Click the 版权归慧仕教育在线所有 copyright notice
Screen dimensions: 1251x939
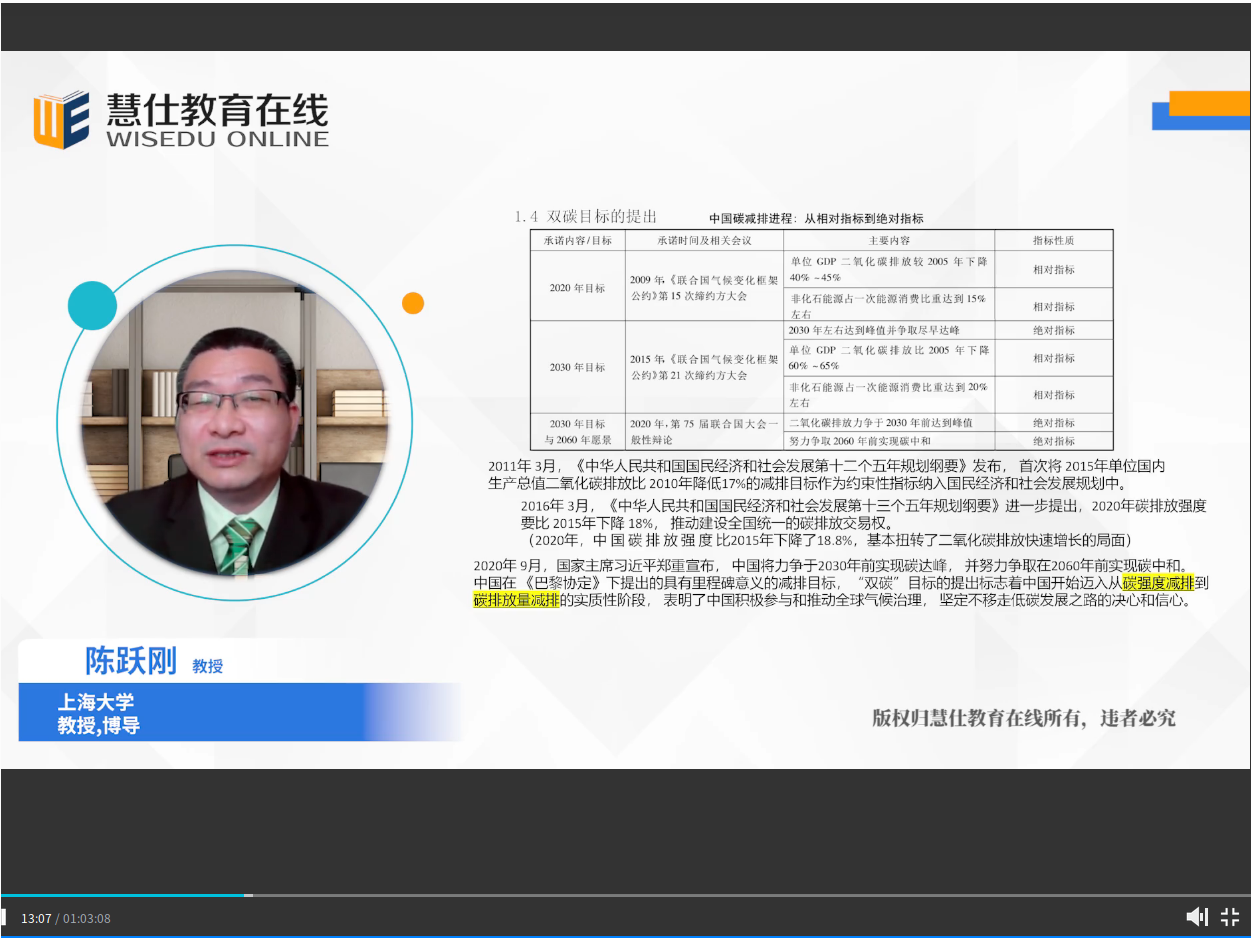[1023, 718]
